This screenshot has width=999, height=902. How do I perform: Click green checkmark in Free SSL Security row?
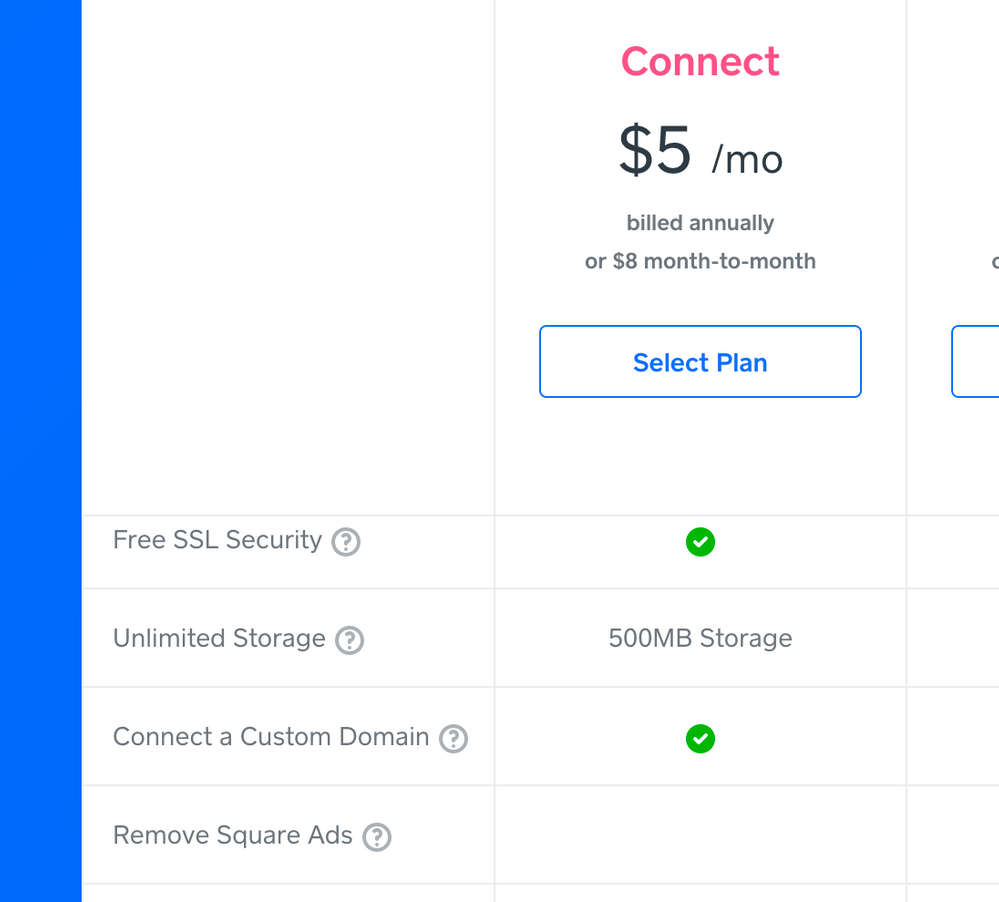(x=700, y=542)
